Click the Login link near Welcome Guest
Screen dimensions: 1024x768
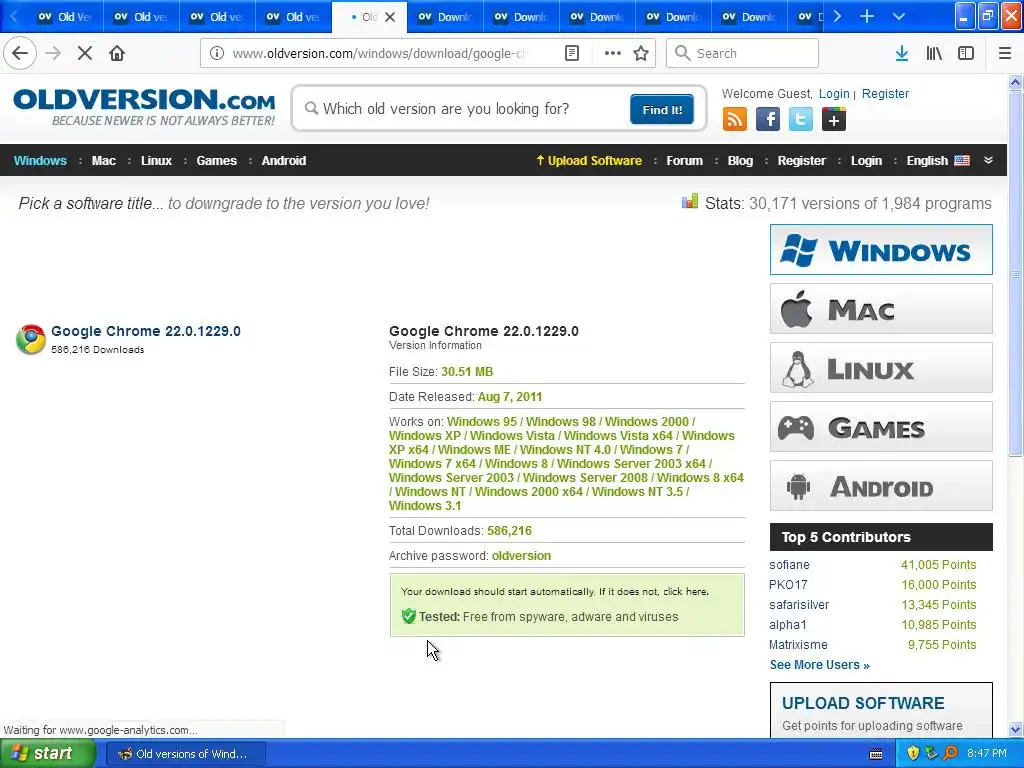point(835,94)
